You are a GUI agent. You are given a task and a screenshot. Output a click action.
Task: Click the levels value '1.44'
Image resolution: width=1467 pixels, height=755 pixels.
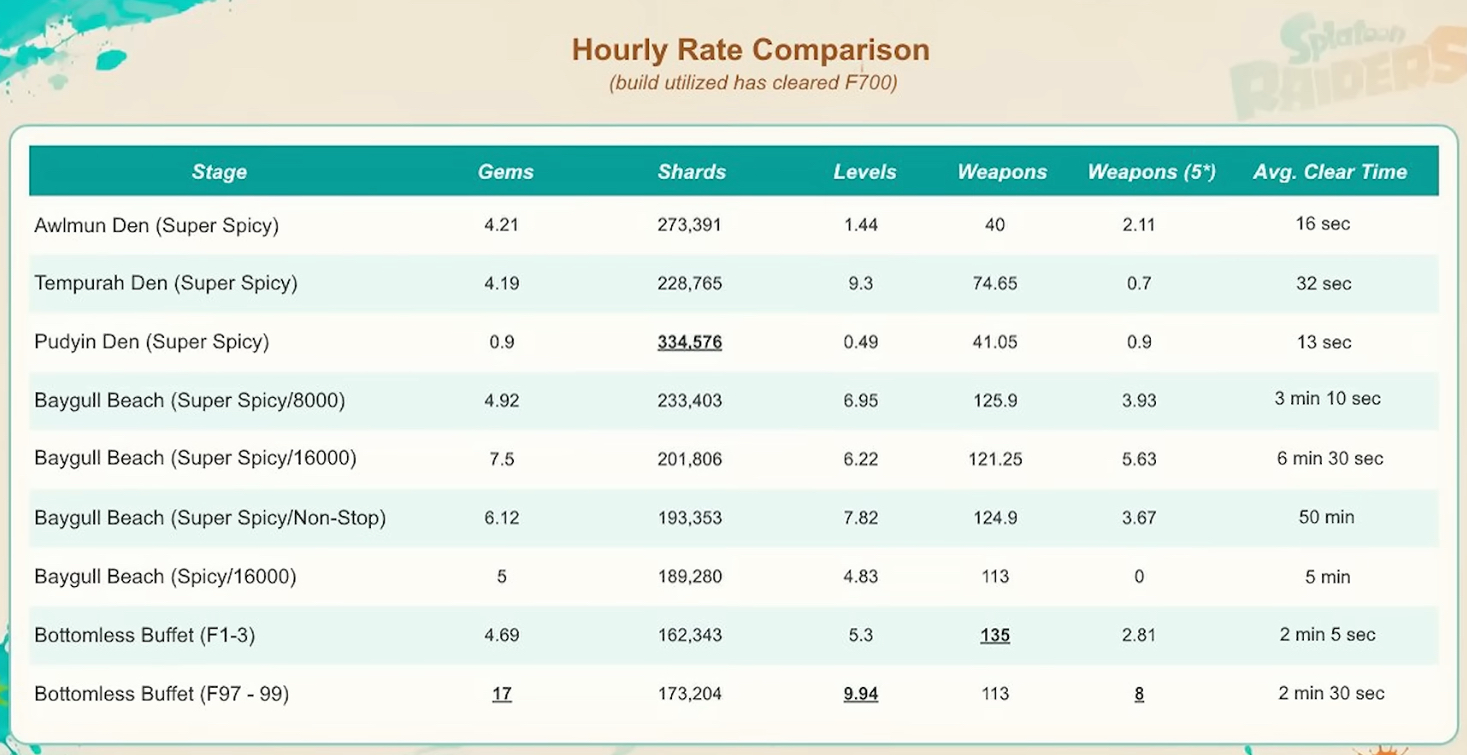860,225
